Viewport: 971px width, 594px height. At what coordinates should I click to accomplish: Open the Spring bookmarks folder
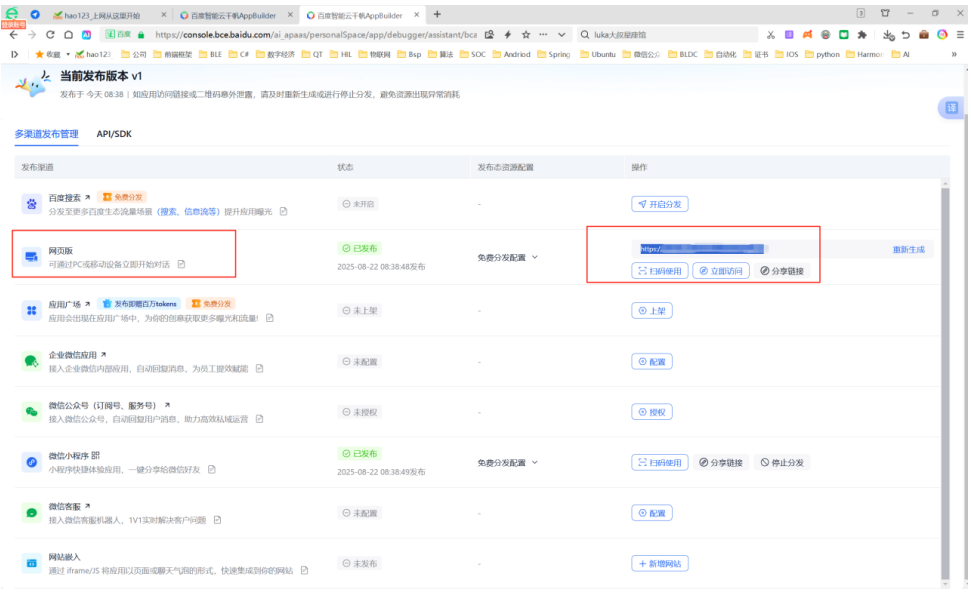[x=554, y=55]
